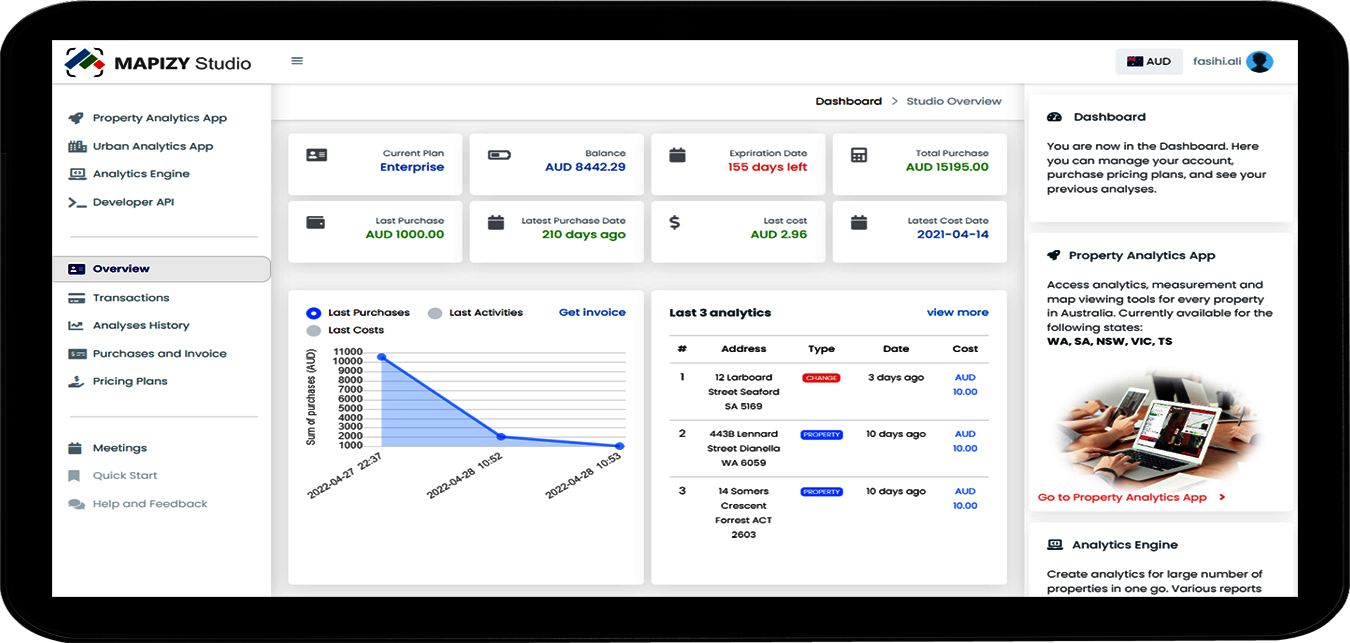Image resolution: width=1350 pixels, height=643 pixels.
Task: Click the Transactions card icon
Action: click(76, 298)
